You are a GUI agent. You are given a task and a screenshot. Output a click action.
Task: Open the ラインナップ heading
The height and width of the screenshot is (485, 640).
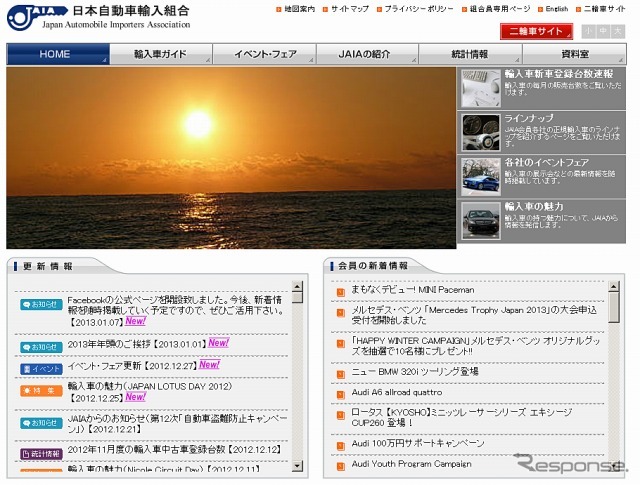(x=529, y=118)
